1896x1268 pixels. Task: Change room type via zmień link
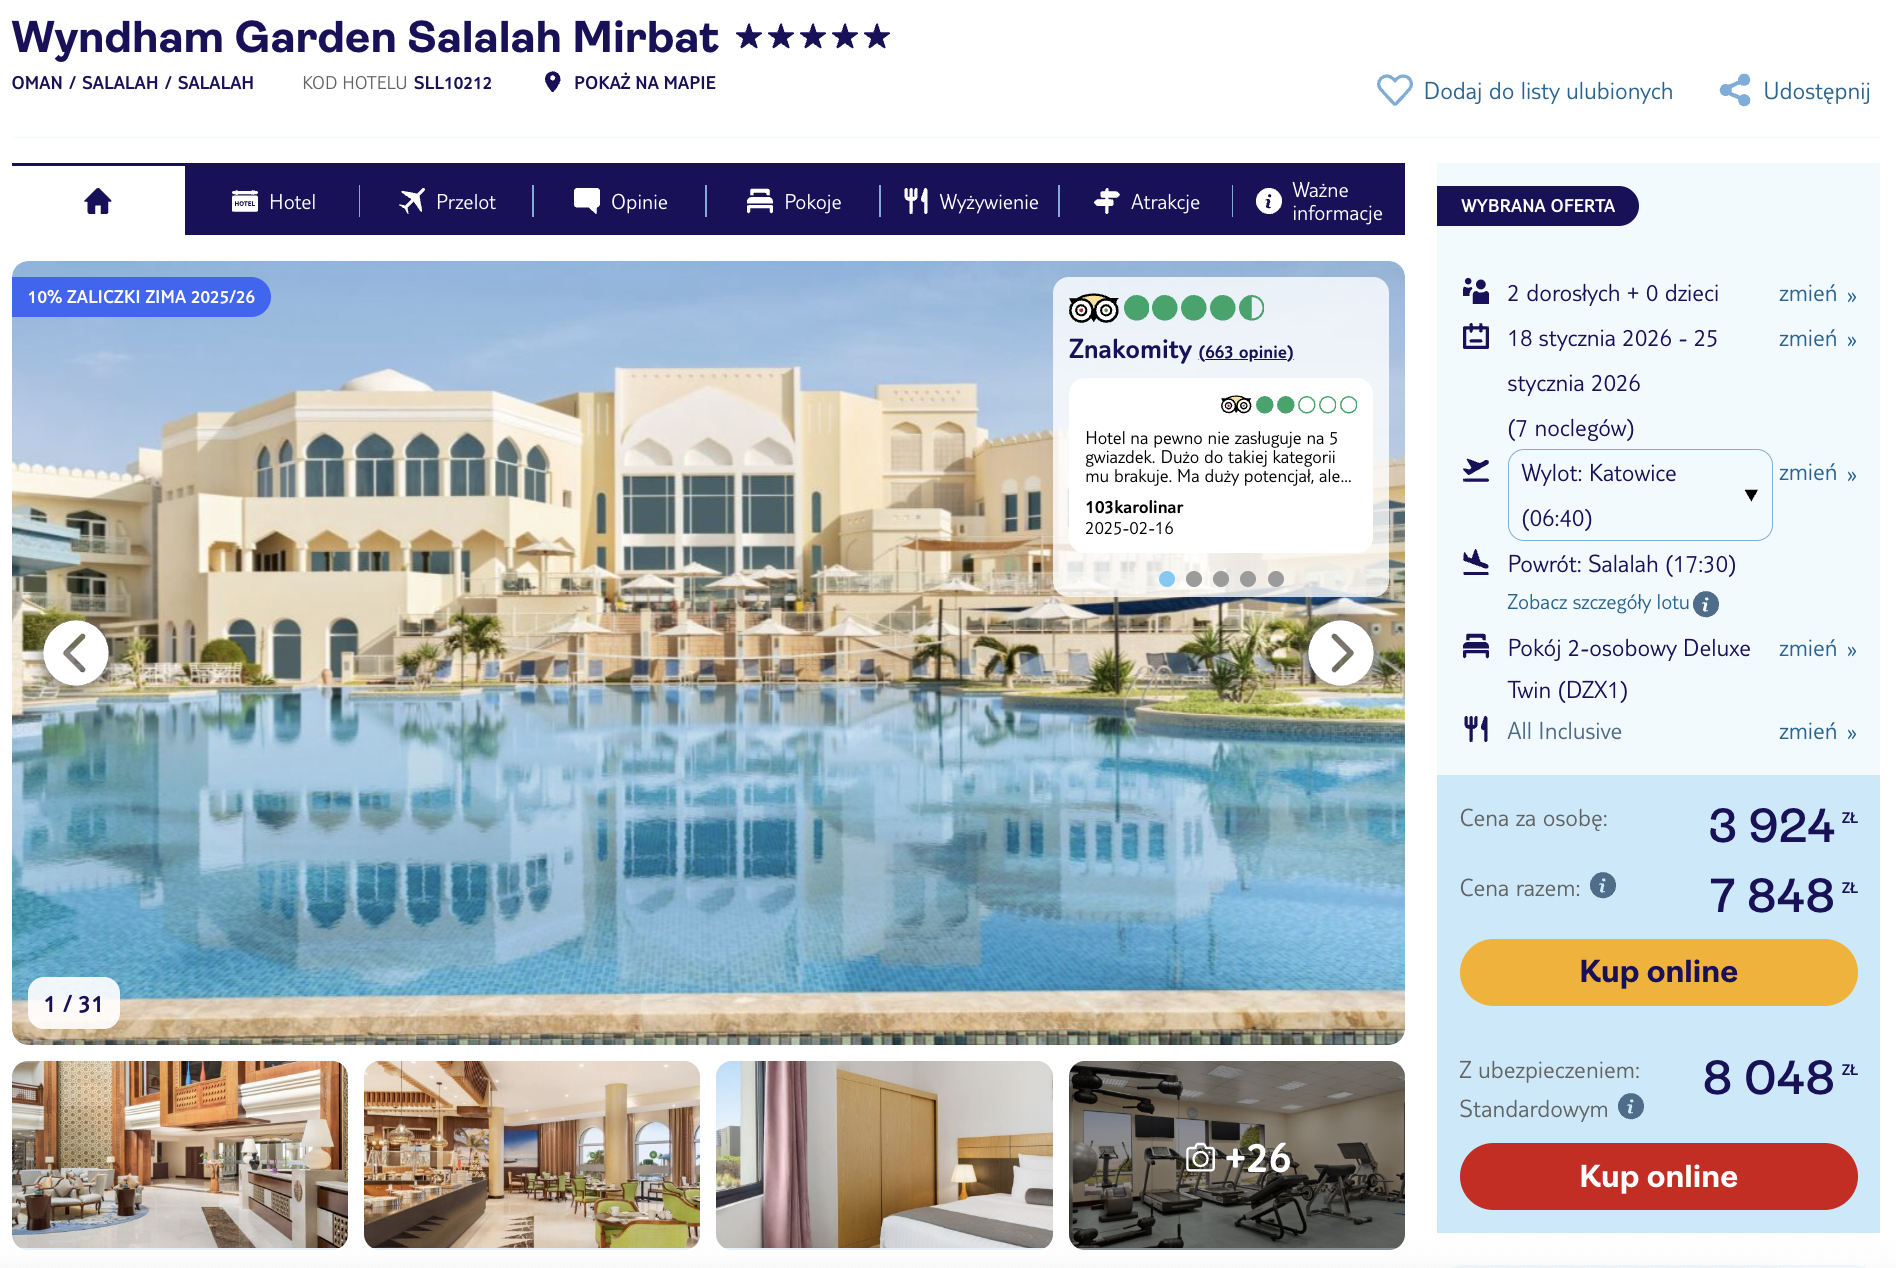pos(1817,649)
